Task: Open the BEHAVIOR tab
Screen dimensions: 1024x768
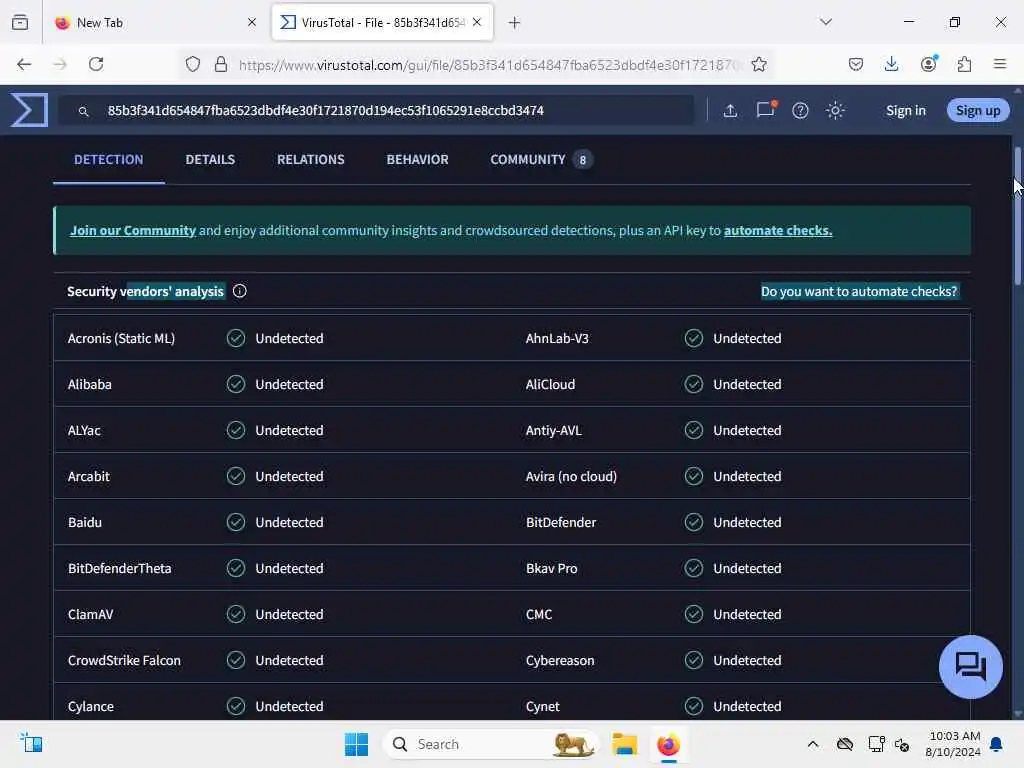Action: [417, 159]
